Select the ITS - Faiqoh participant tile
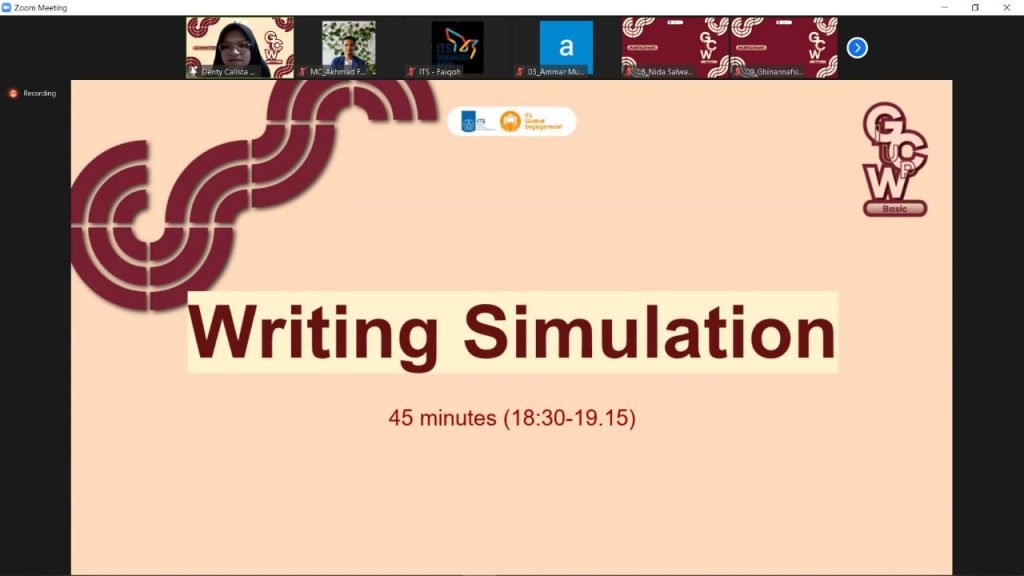The width and height of the screenshot is (1024, 576). pyautogui.click(x=457, y=44)
